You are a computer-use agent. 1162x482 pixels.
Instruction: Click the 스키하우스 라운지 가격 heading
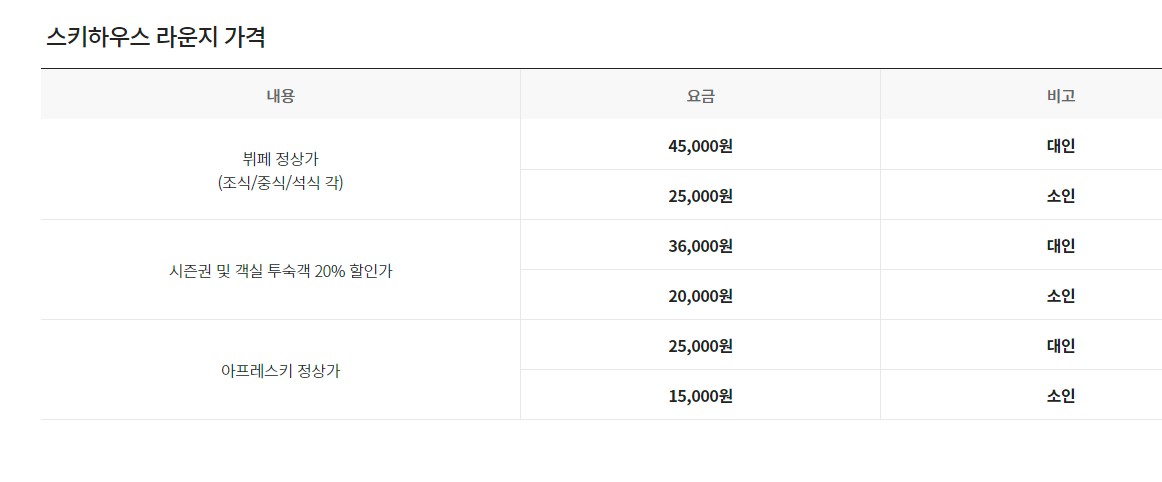tap(155, 38)
